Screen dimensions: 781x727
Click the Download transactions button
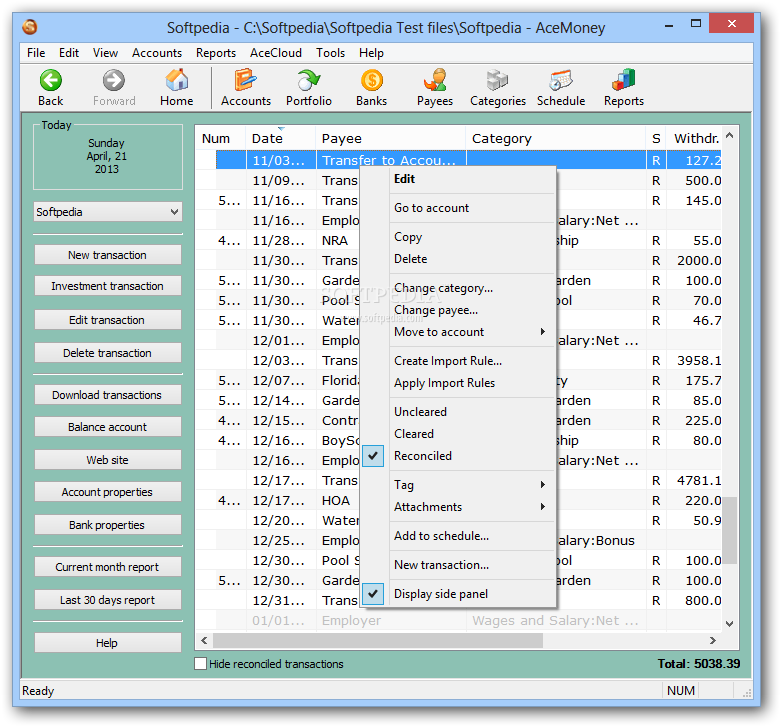click(x=108, y=395)
